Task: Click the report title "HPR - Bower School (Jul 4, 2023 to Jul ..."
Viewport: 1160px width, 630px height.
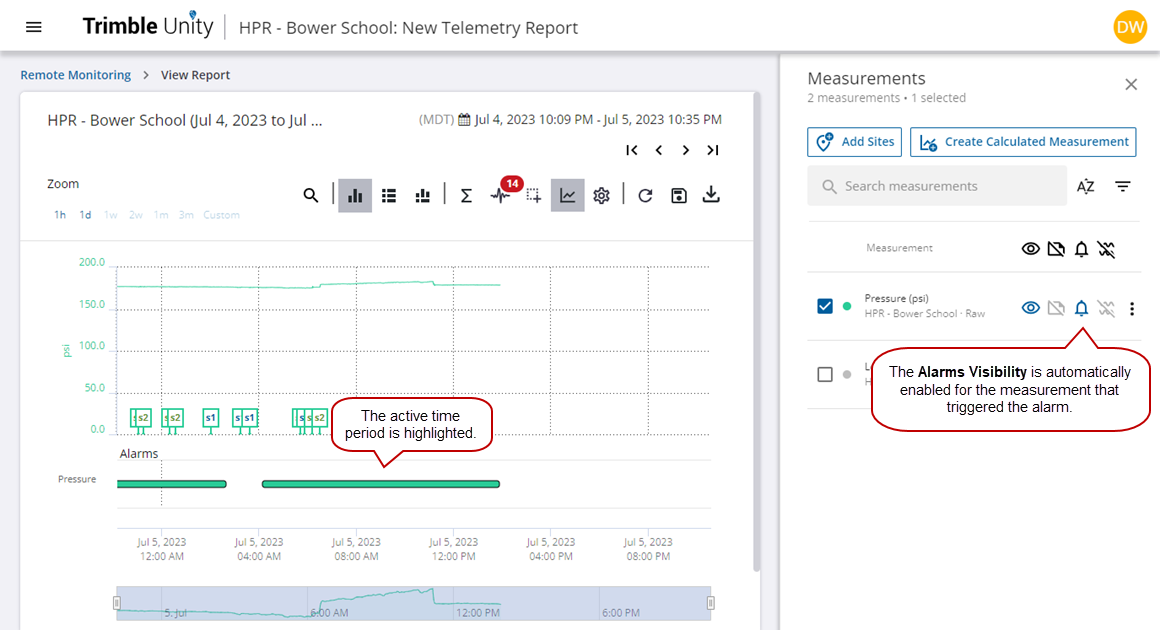Action: pos(185,121)
